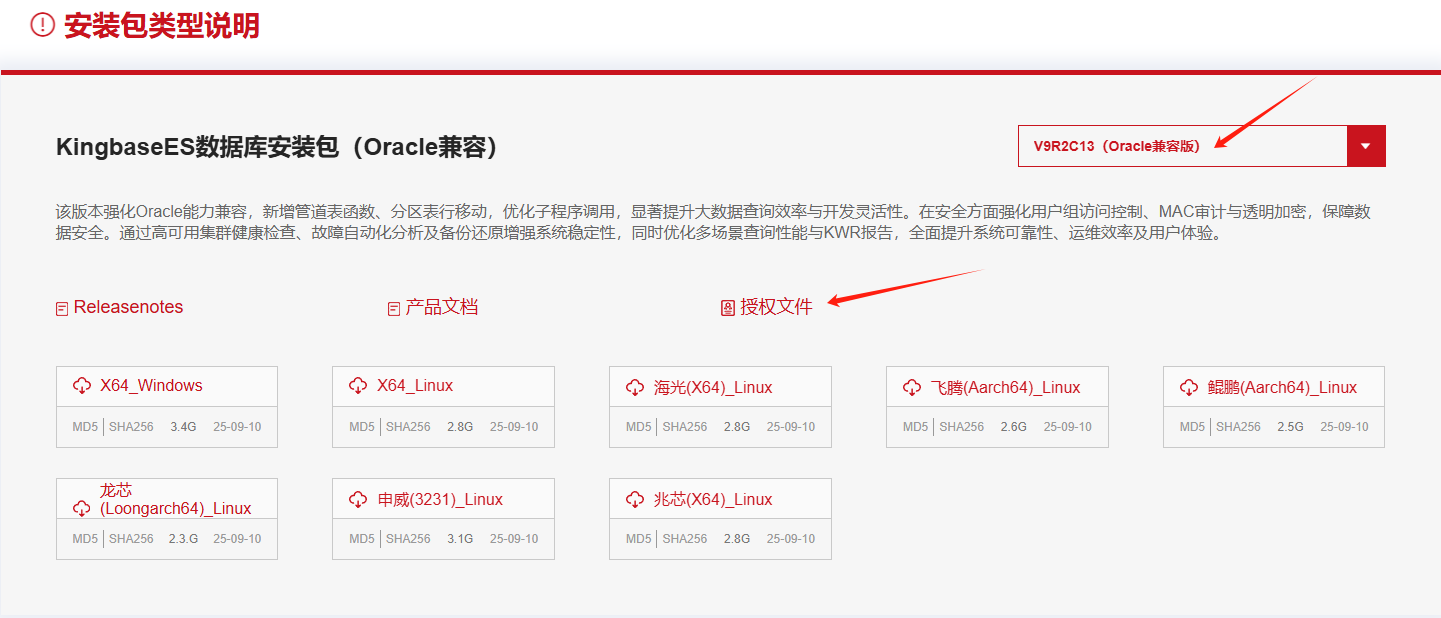This screenshot has width=1441, height=618.
Task: Click the 飞腾(Aarch64)_Linux download icon
Action: (x=912, y=388)
